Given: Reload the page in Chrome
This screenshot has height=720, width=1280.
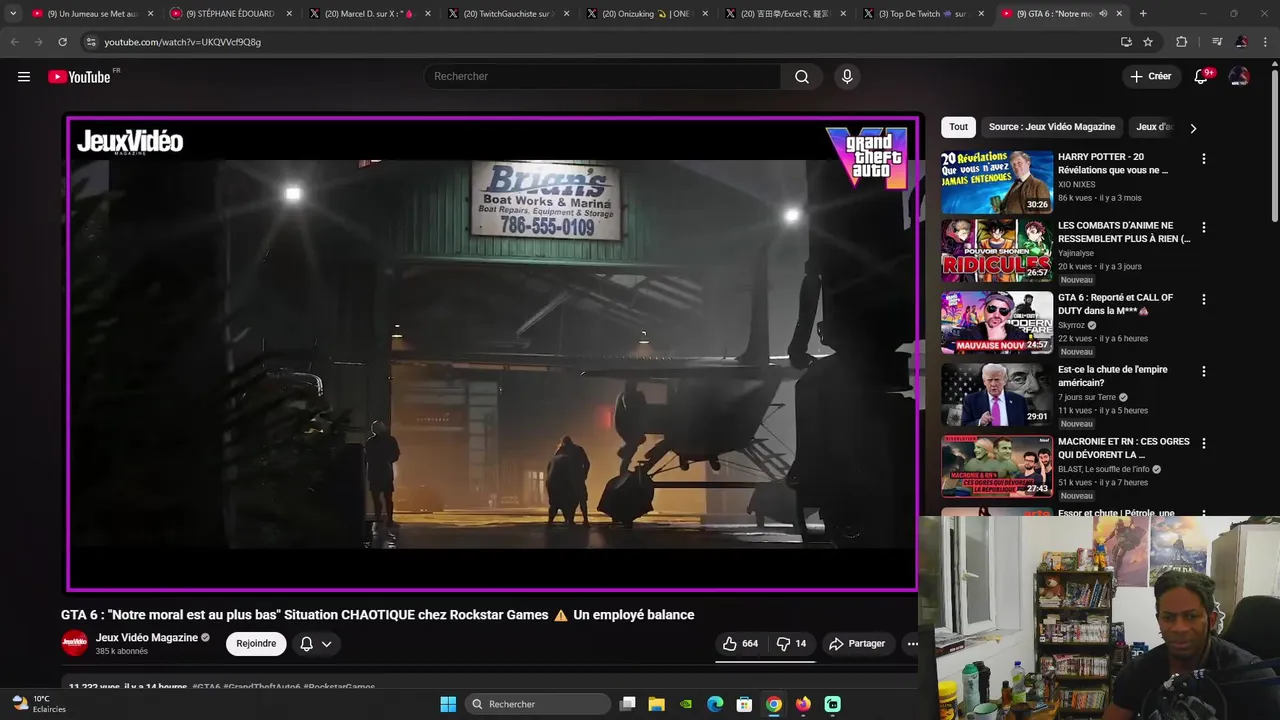Looking at the screenshot, I should [x=62, y=42].
